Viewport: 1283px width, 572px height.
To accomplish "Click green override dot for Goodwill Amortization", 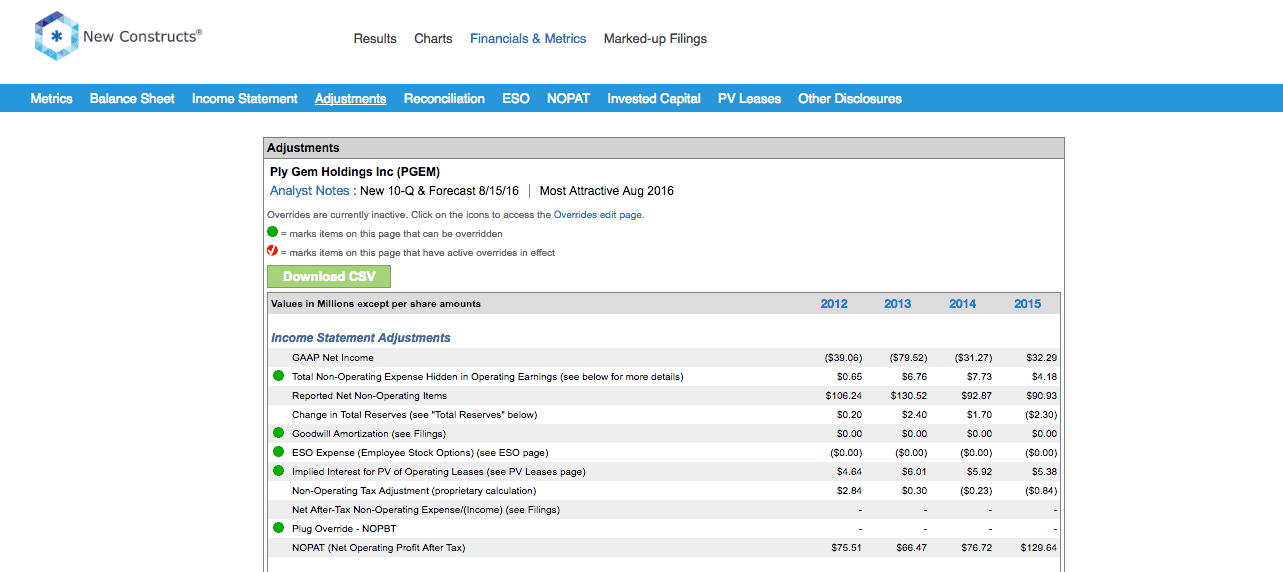I will click(x=279, y=433).
